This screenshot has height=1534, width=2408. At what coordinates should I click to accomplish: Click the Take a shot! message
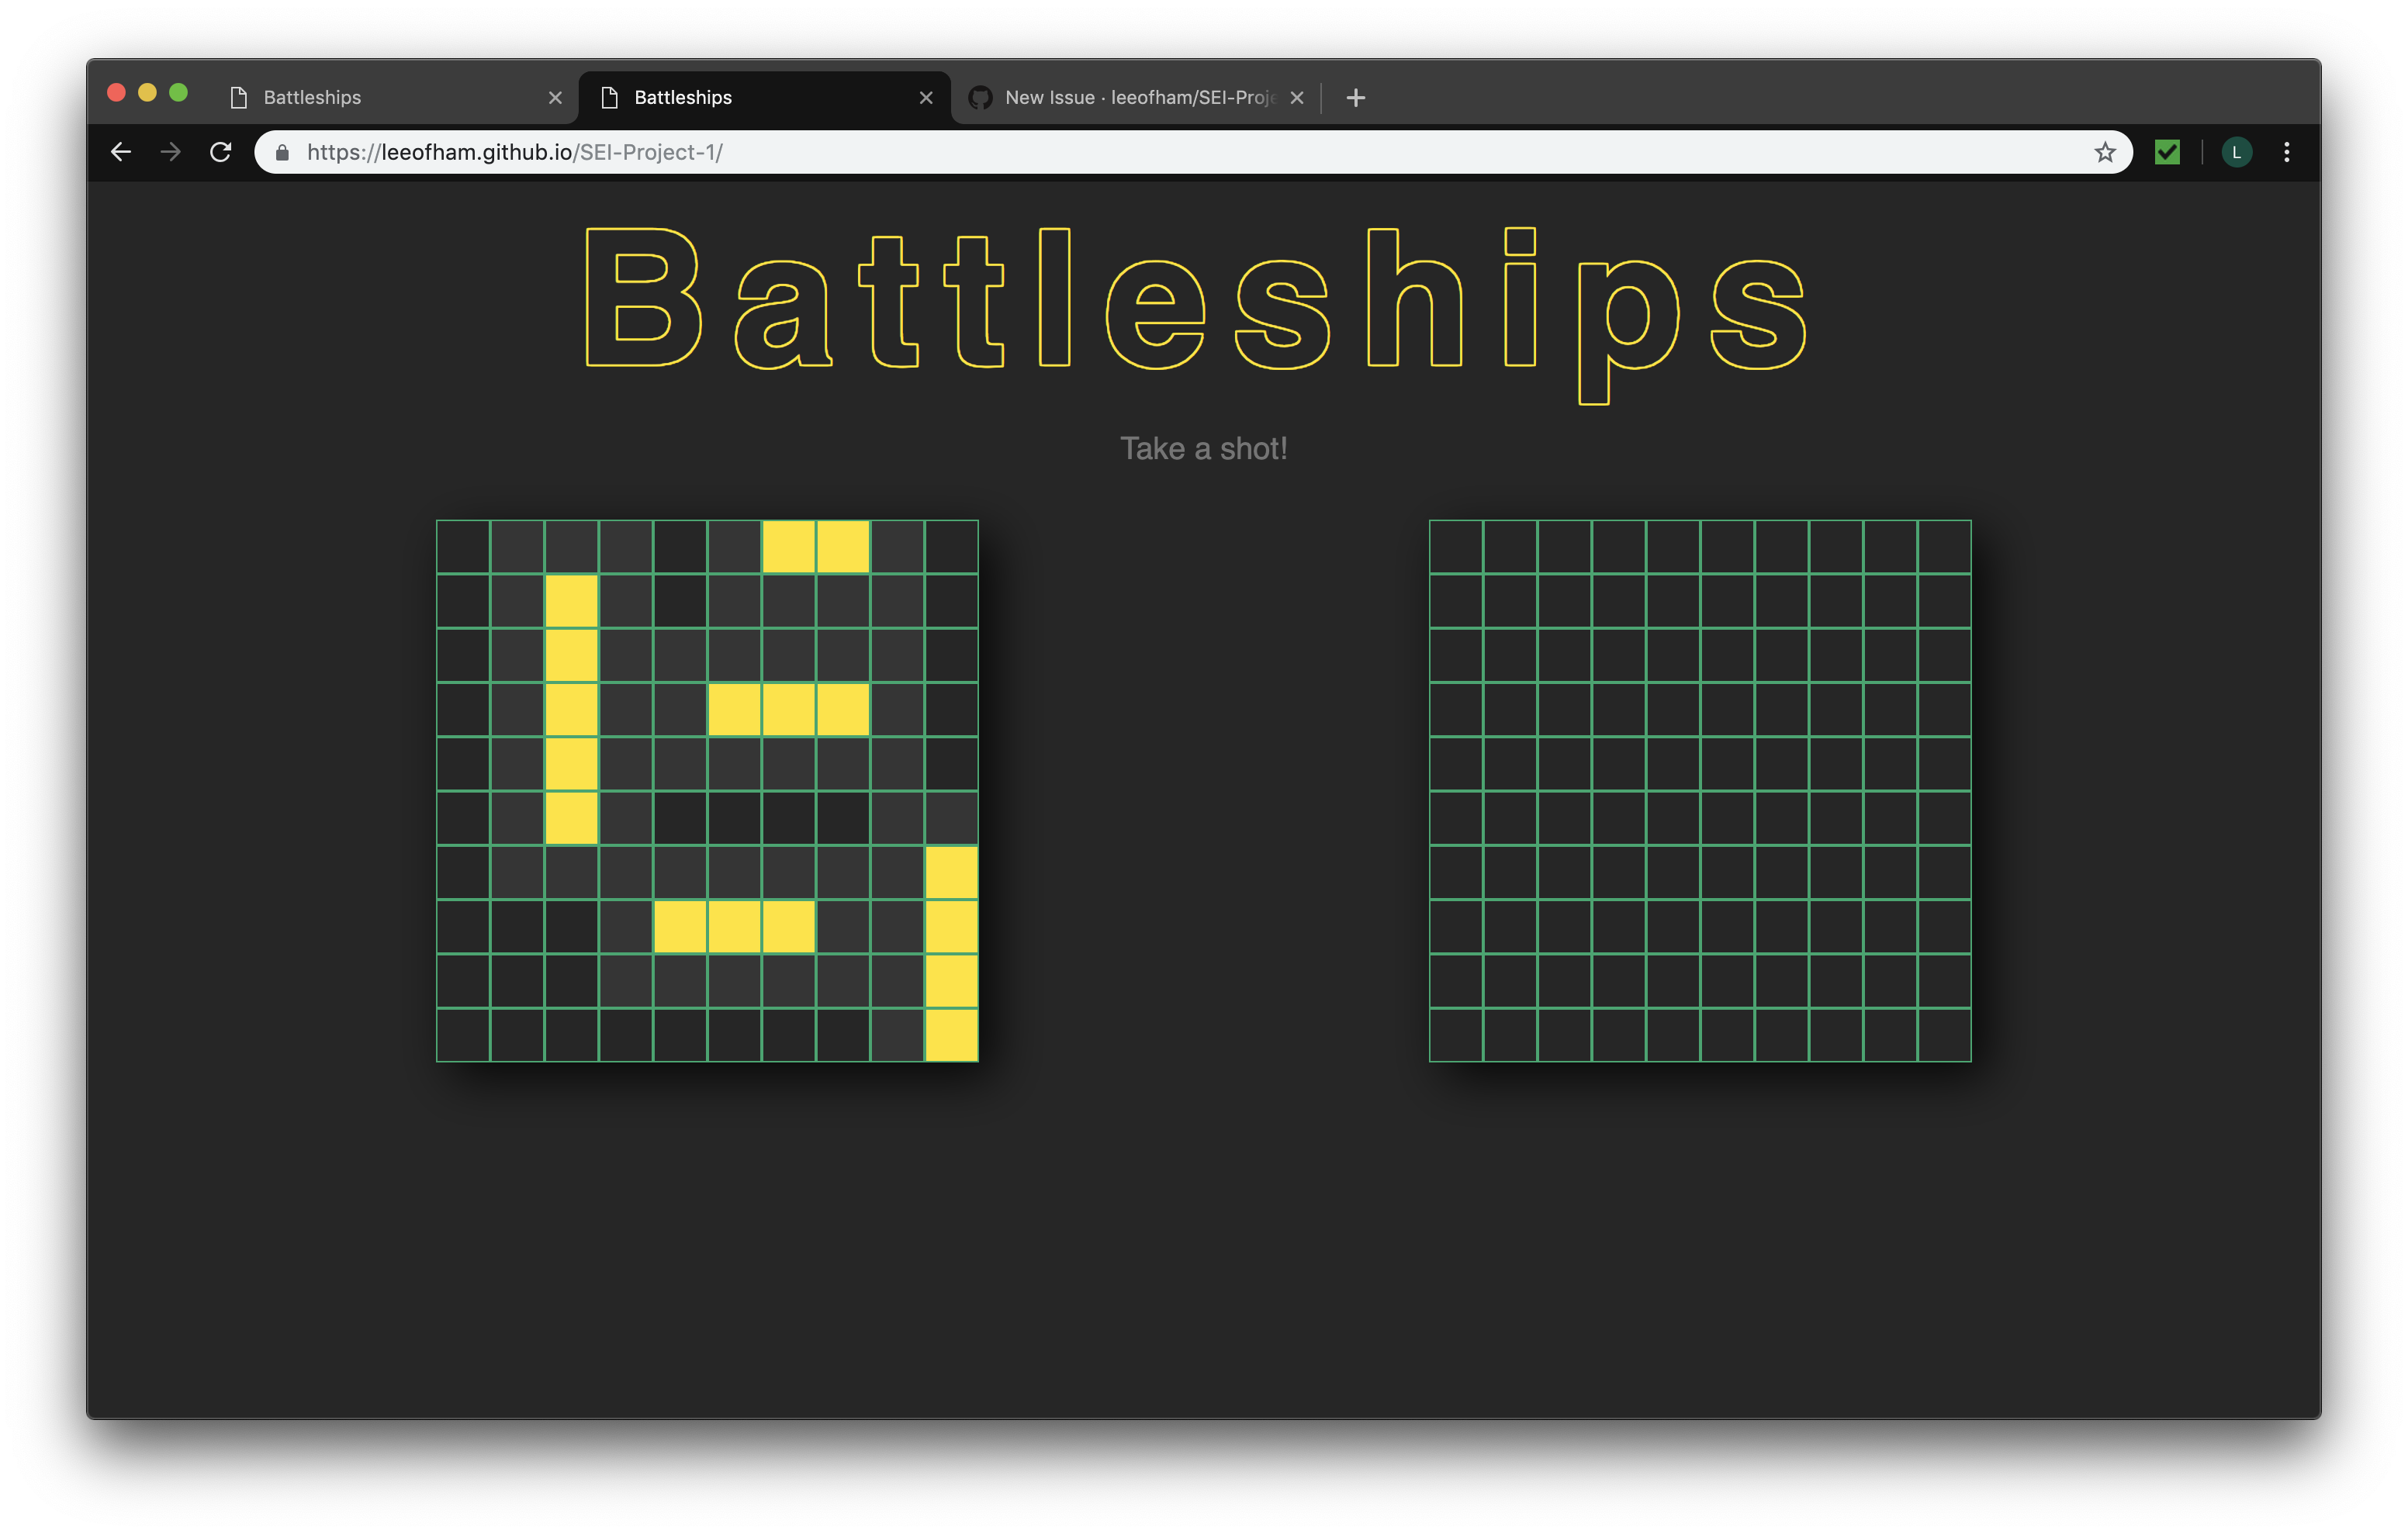[1203, 449]
